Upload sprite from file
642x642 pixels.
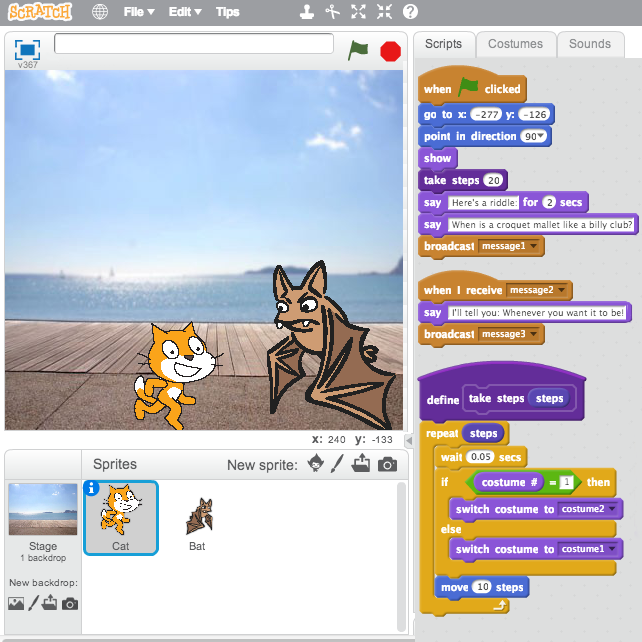(361, 464)
